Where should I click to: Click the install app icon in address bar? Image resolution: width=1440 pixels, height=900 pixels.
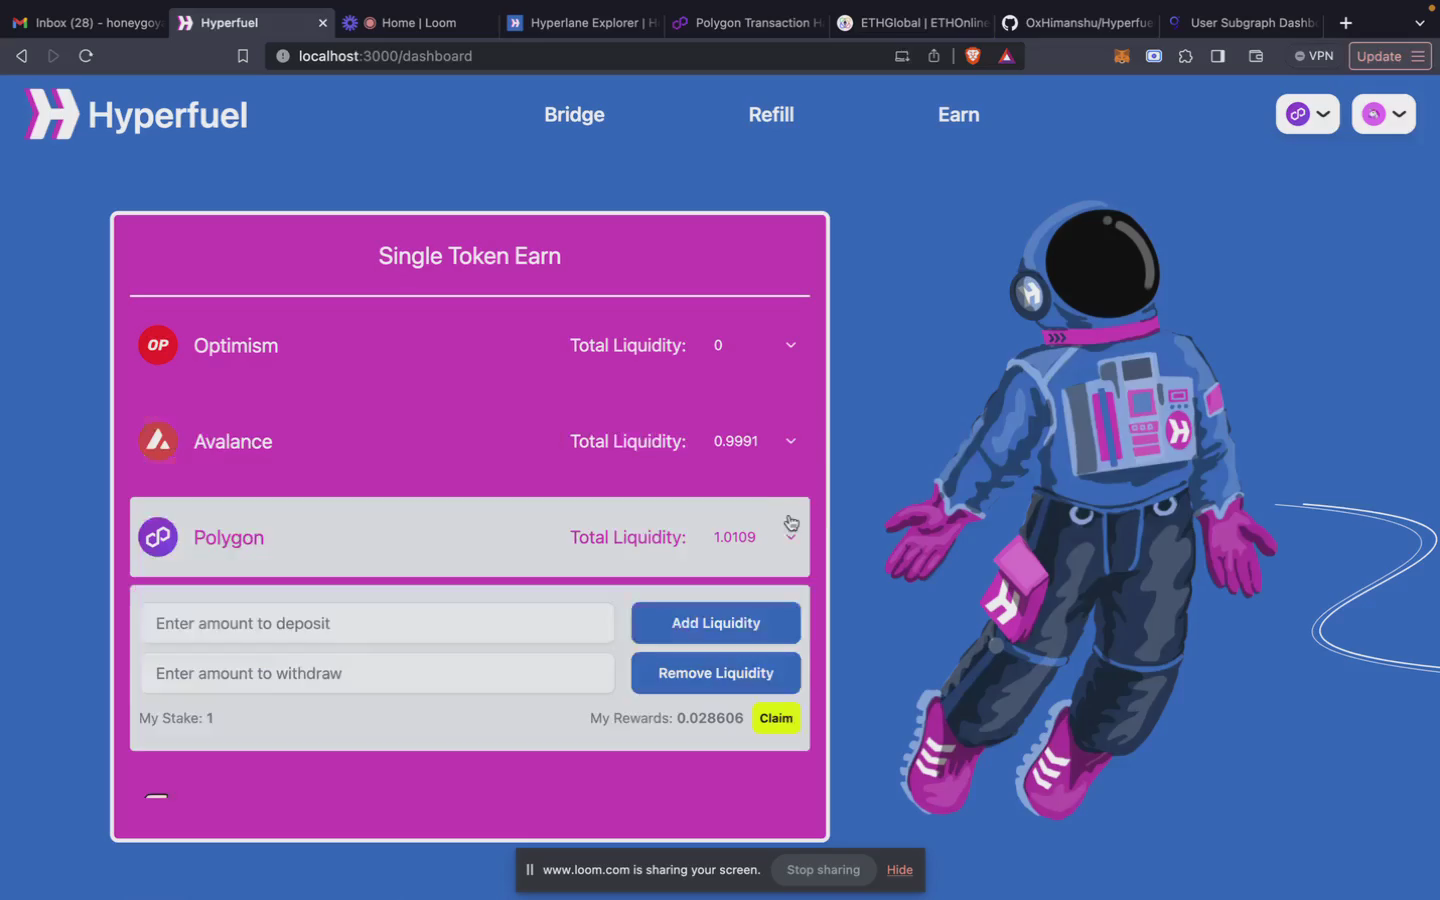[x=902, y=56]
